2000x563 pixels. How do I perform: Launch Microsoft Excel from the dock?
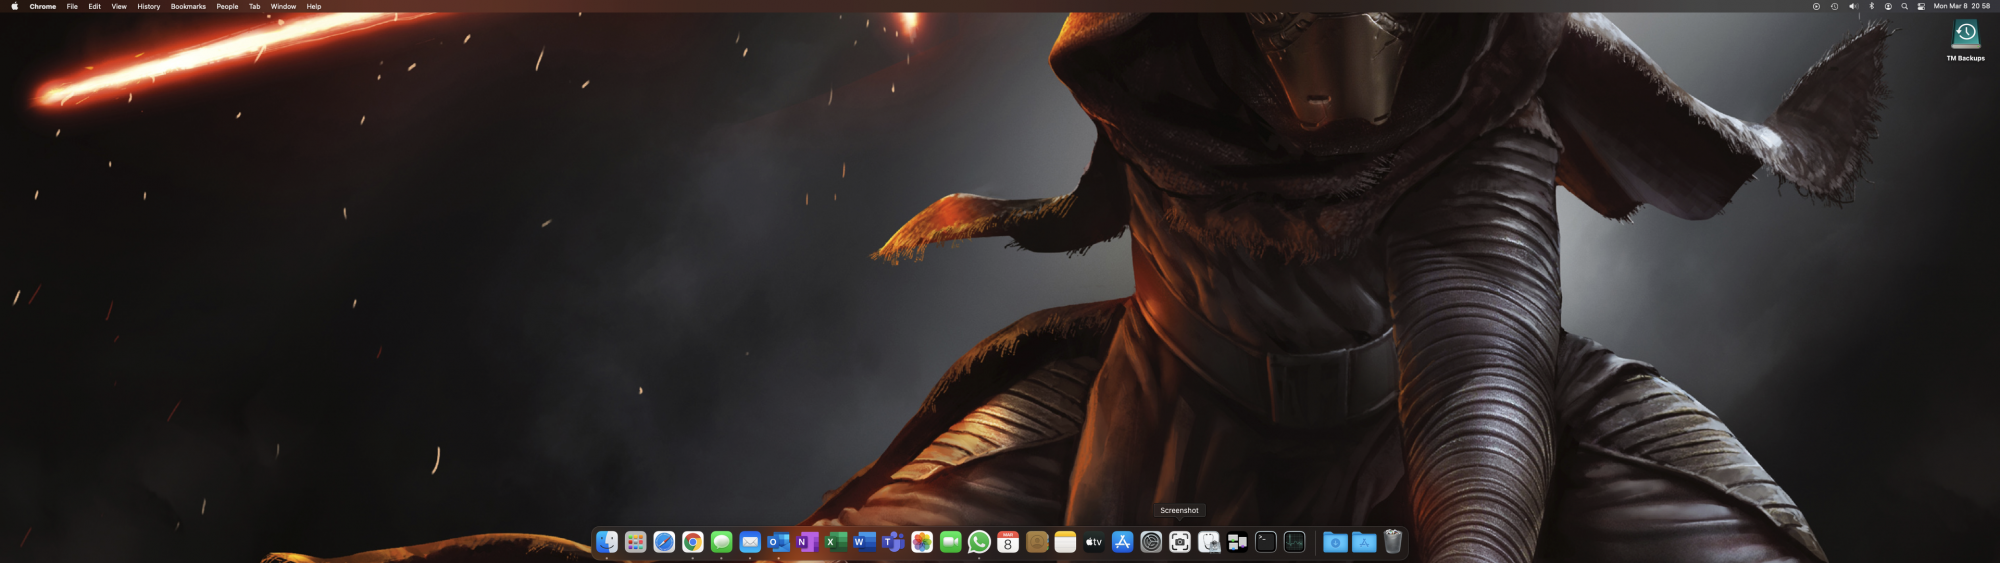click(x=836, y=542)
